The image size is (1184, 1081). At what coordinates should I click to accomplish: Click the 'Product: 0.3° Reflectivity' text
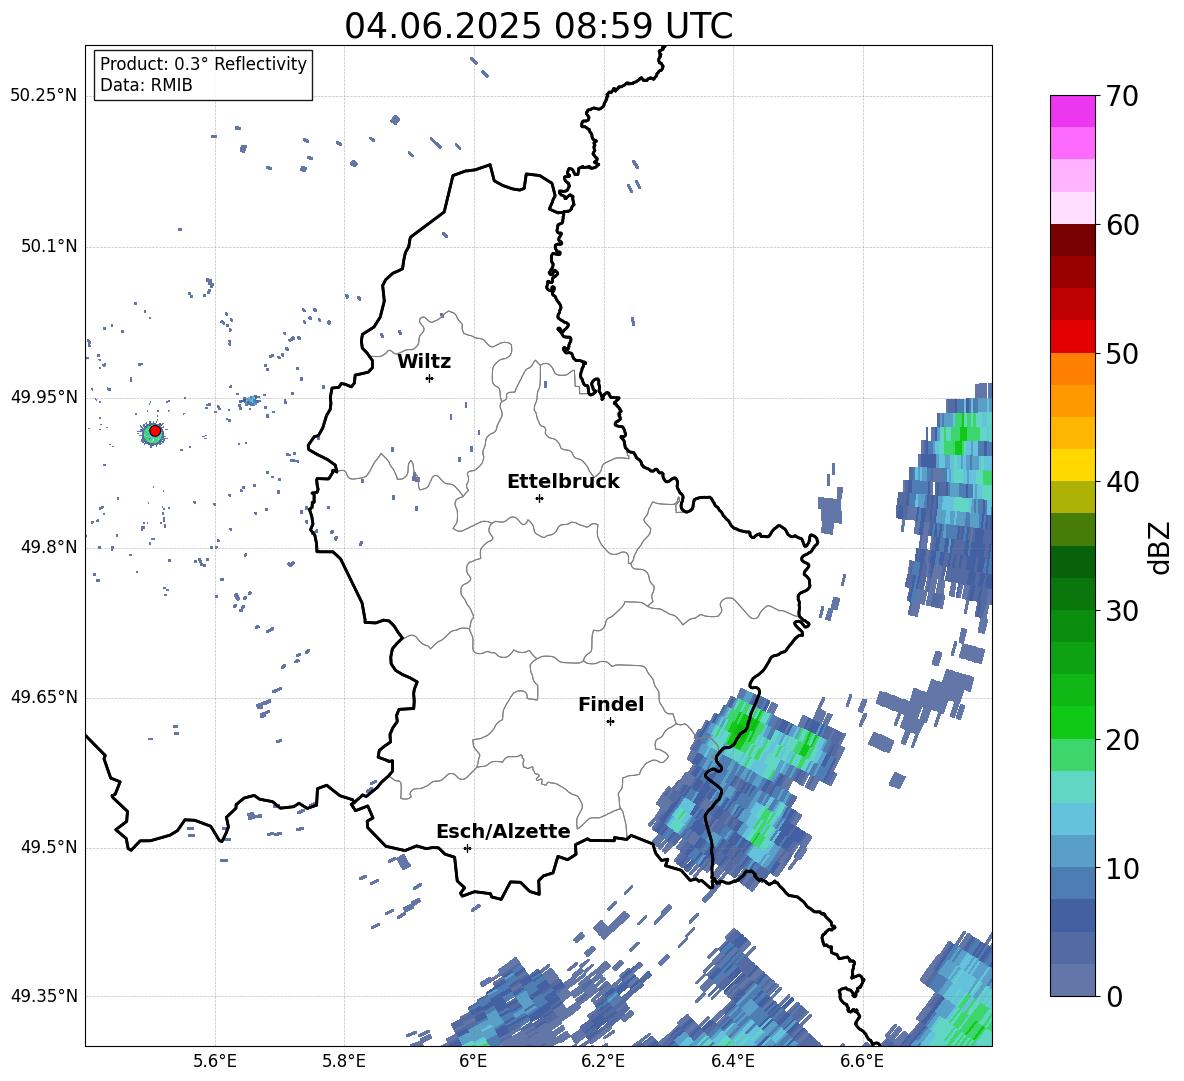(203, 63)
